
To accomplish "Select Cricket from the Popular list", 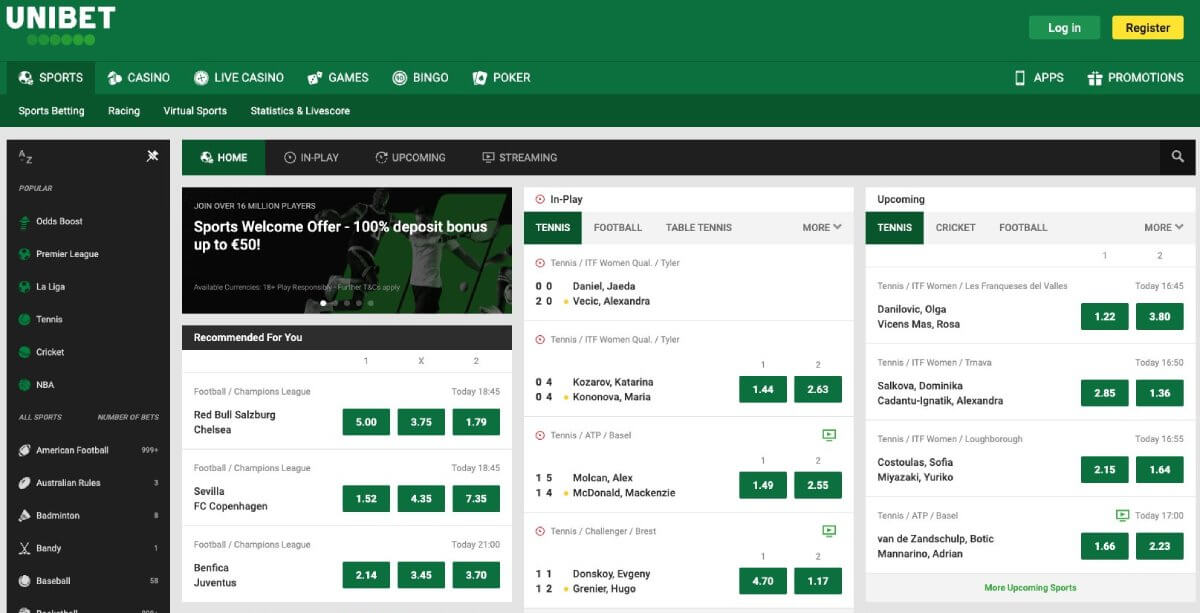I will (48, 352).
